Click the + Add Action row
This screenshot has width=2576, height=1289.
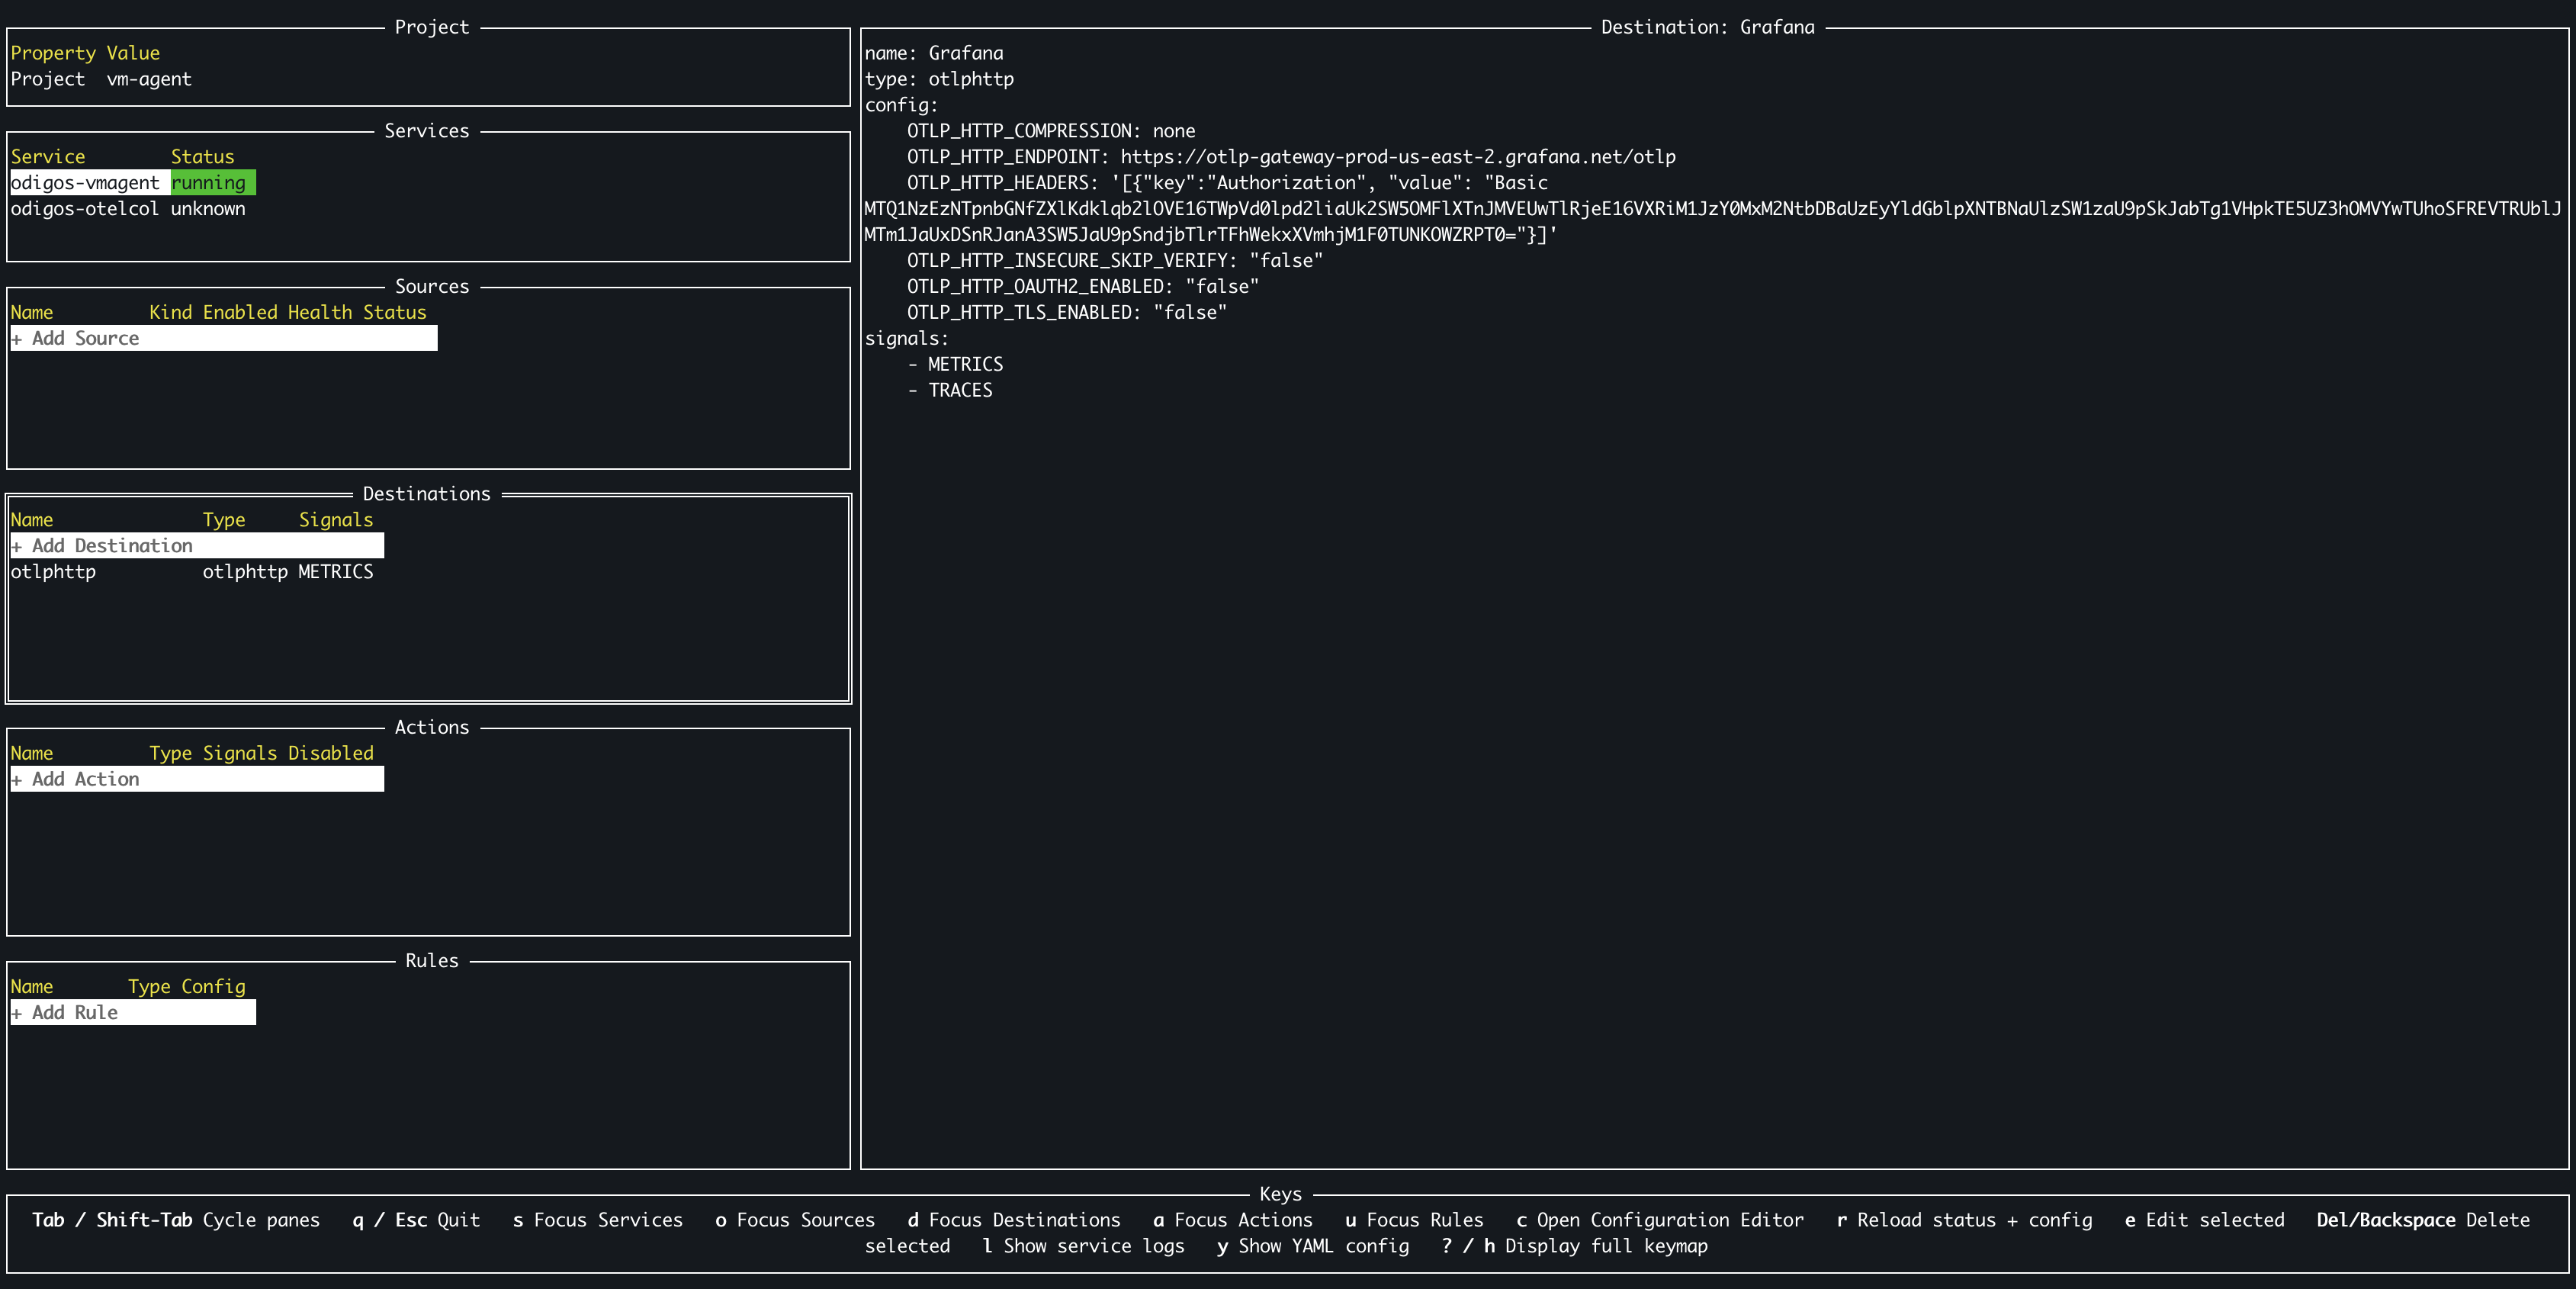click(x=196, y=780)
